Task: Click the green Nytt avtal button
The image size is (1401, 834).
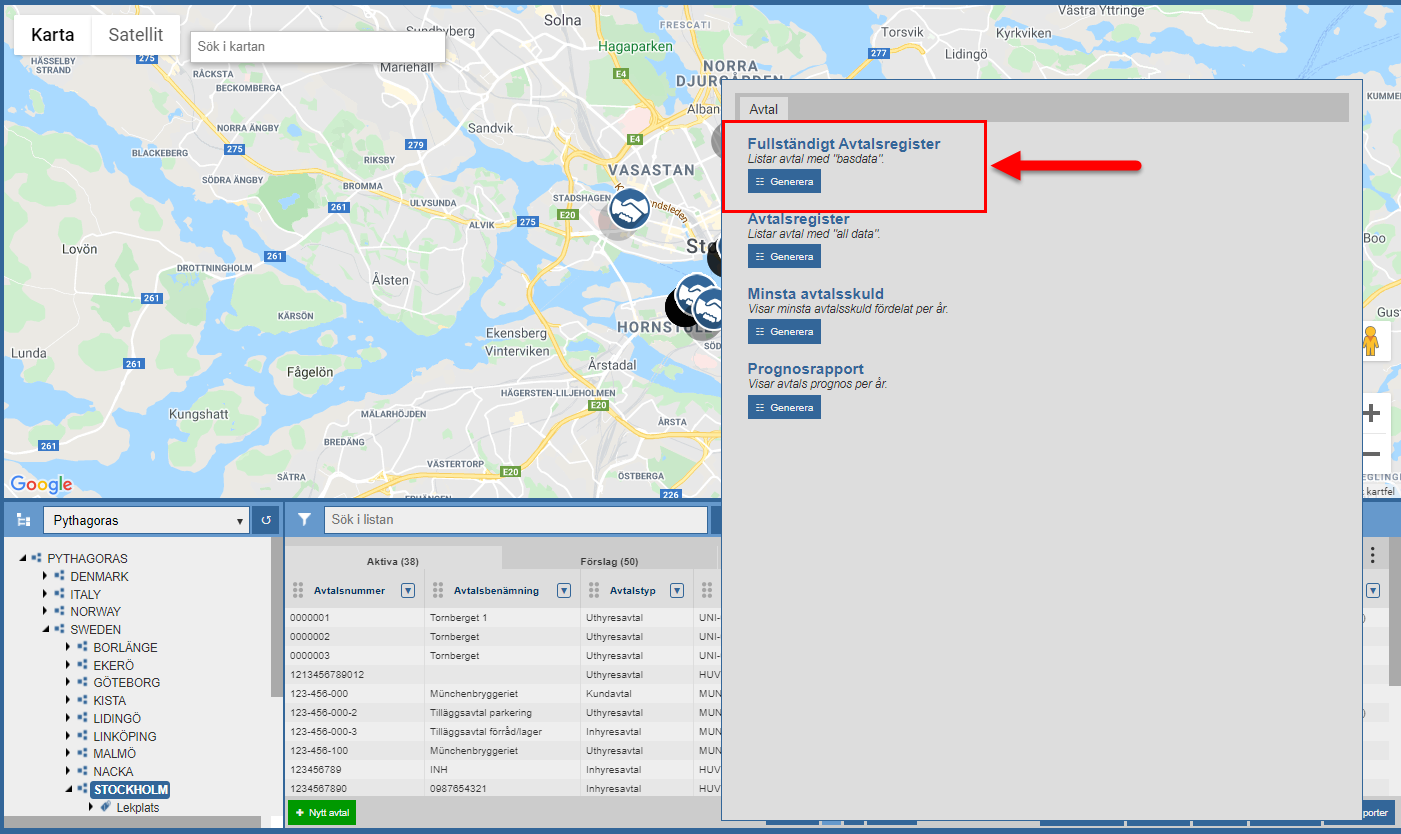Action: coord(322,813)
